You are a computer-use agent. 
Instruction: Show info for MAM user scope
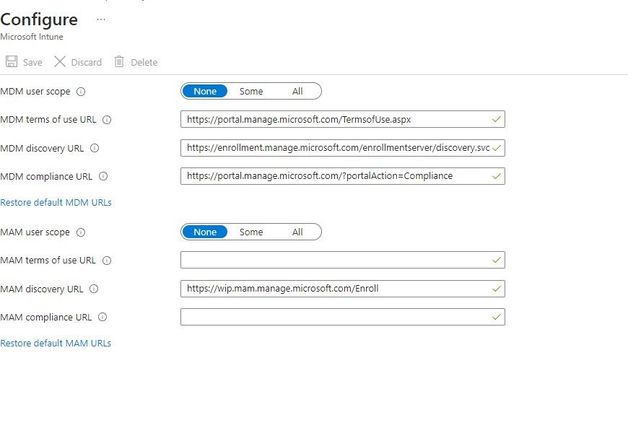coord(81,233)
